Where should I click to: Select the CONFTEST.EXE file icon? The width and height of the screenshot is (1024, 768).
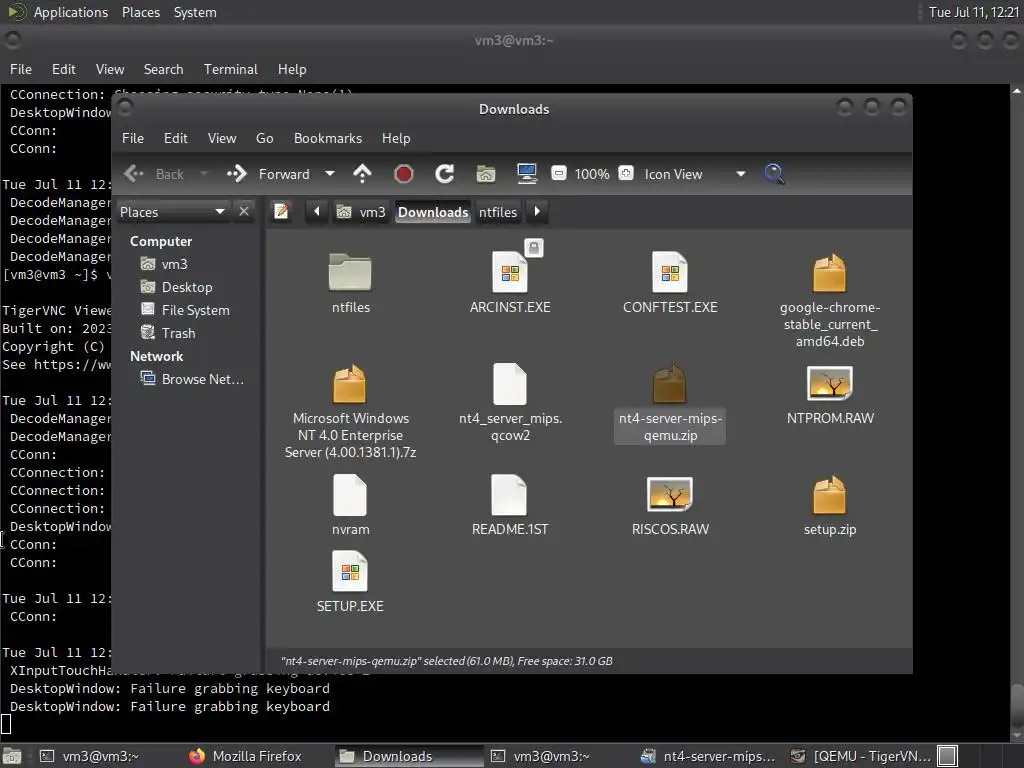coord(670,272)
